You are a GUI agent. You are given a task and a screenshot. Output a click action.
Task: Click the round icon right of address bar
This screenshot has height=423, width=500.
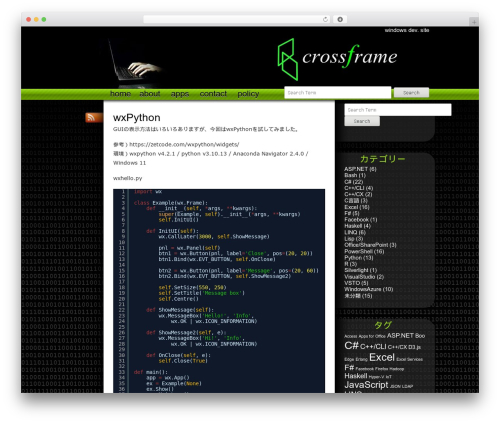pos(340,19)
